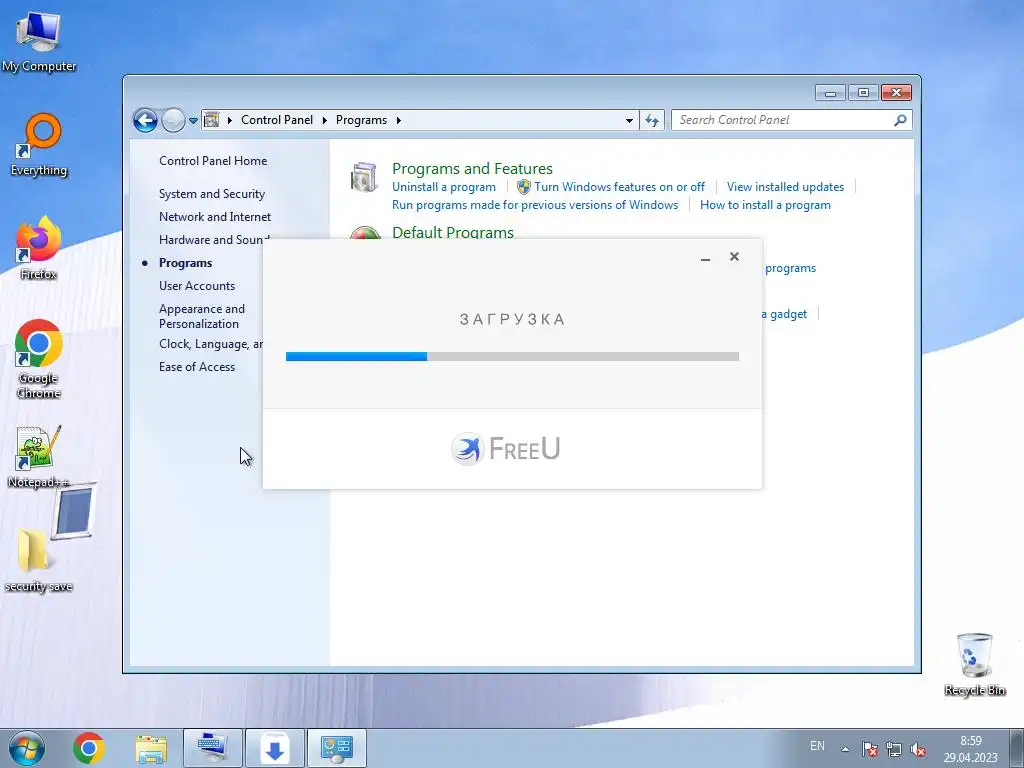Image resolution: width=1024 pixels, height=768 pixels.
Task: Click How to install a program
Action: [765, 205]
